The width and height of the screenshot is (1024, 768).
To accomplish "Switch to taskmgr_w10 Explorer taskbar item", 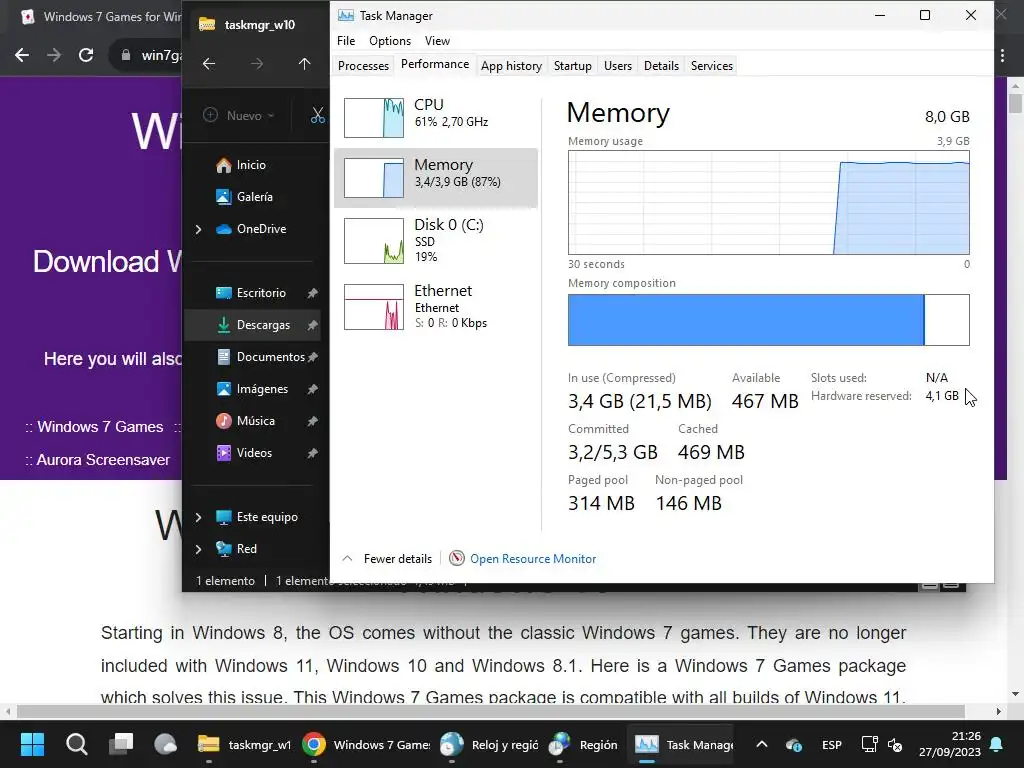I will (x=244, y=744).
